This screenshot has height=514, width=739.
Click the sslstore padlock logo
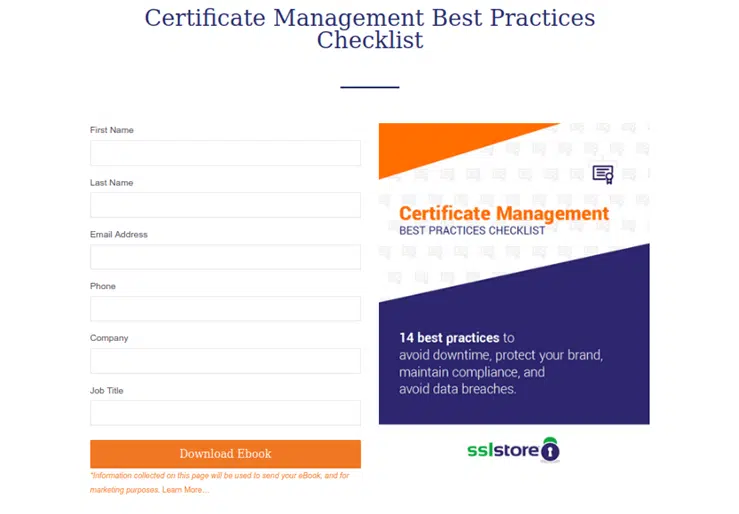tap(513, 450)
